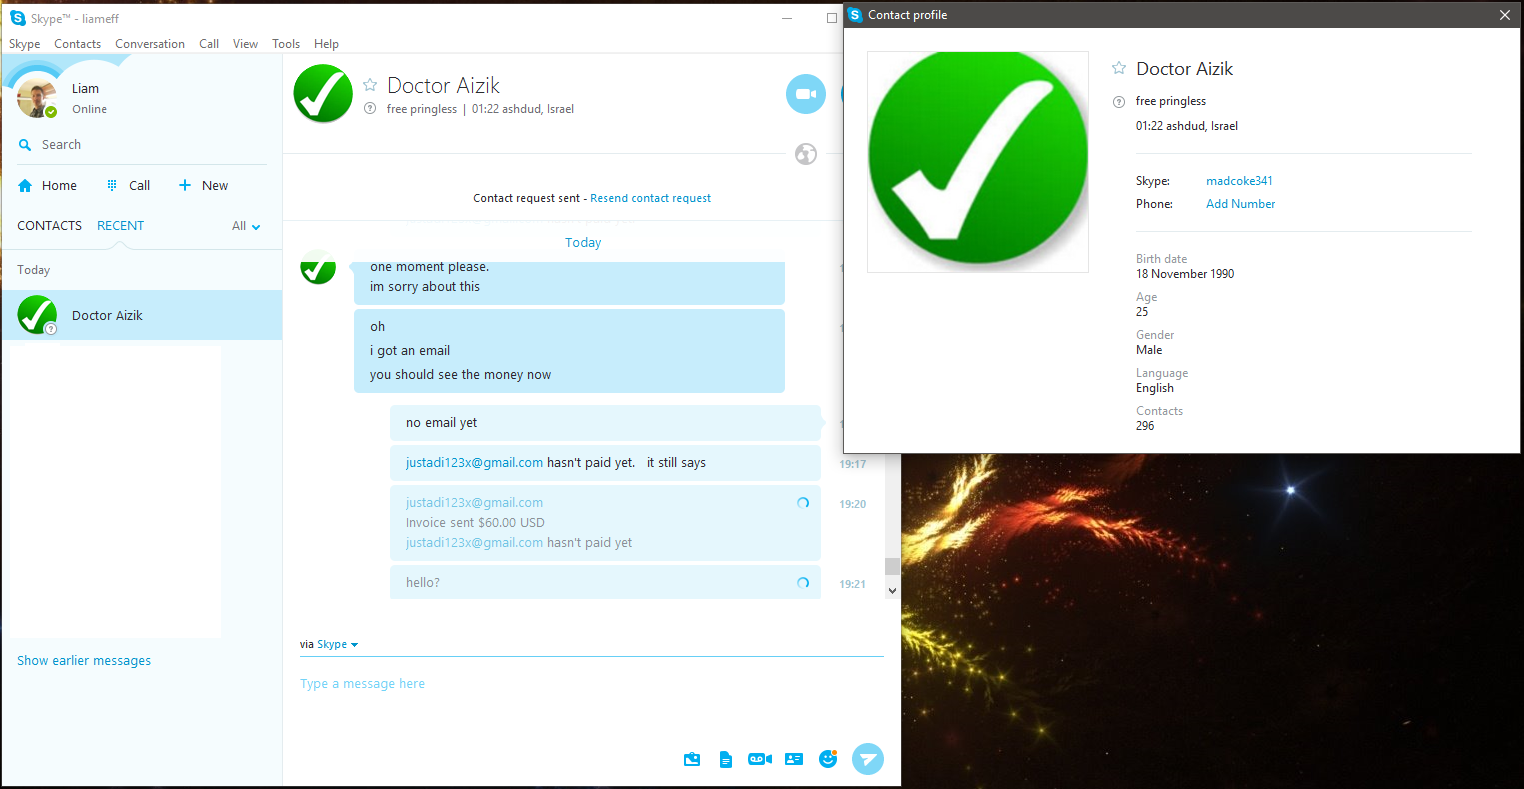Screen dimensions: 1524x789
Task: Click the chat scrollbar thumb
Action: coord(893,566)
